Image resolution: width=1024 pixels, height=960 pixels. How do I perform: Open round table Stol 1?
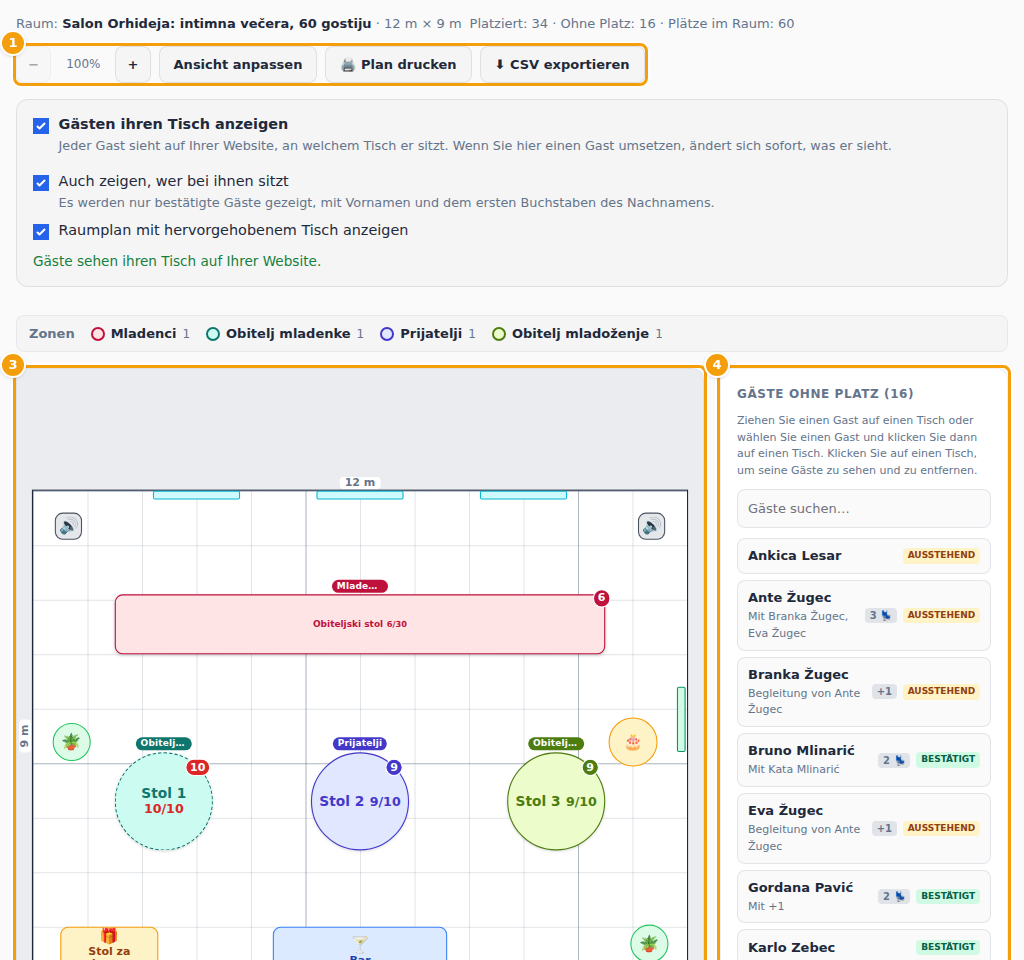164,801
